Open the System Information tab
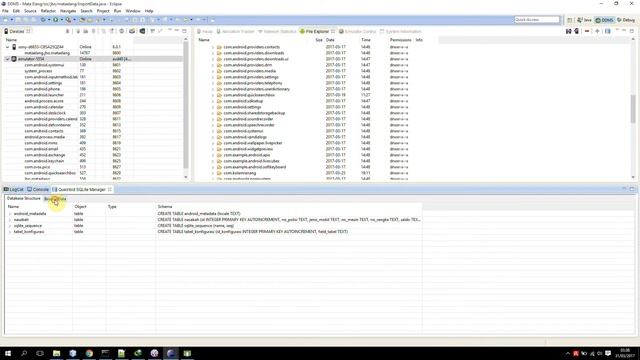This screenshot has height=360, width=640. click(400, 31)
